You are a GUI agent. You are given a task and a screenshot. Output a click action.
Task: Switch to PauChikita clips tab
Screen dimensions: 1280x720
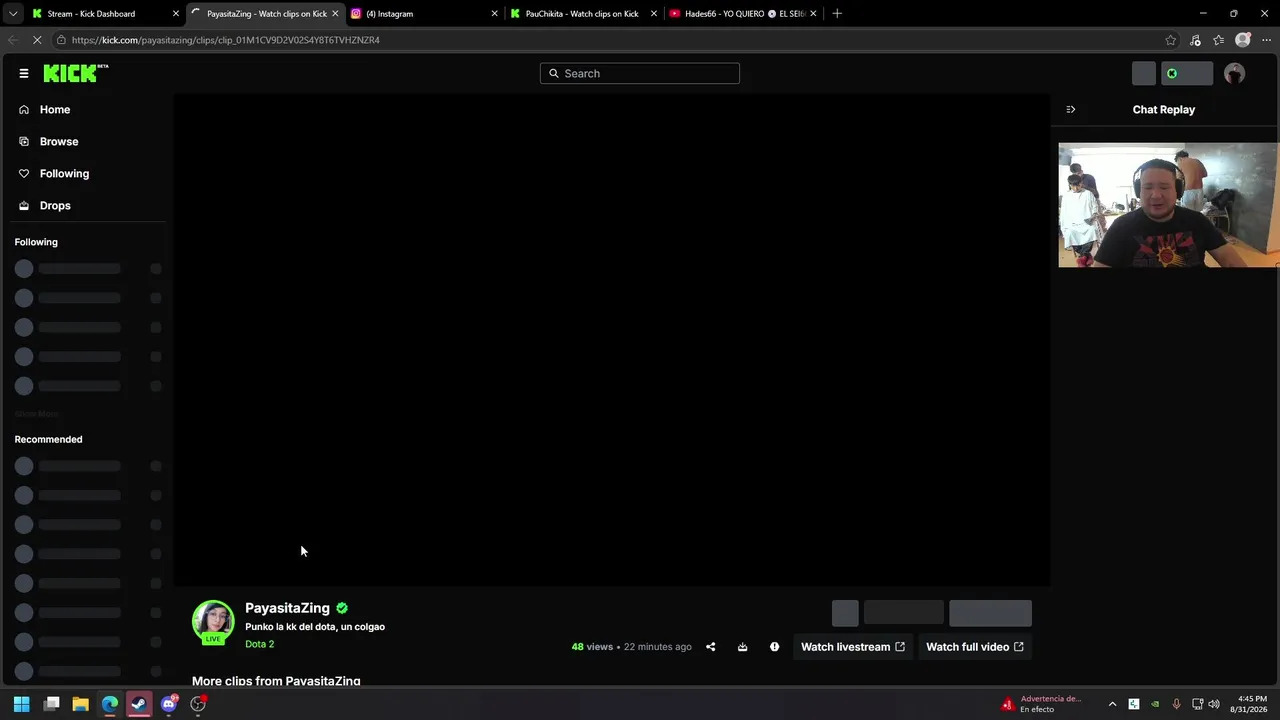583,14
